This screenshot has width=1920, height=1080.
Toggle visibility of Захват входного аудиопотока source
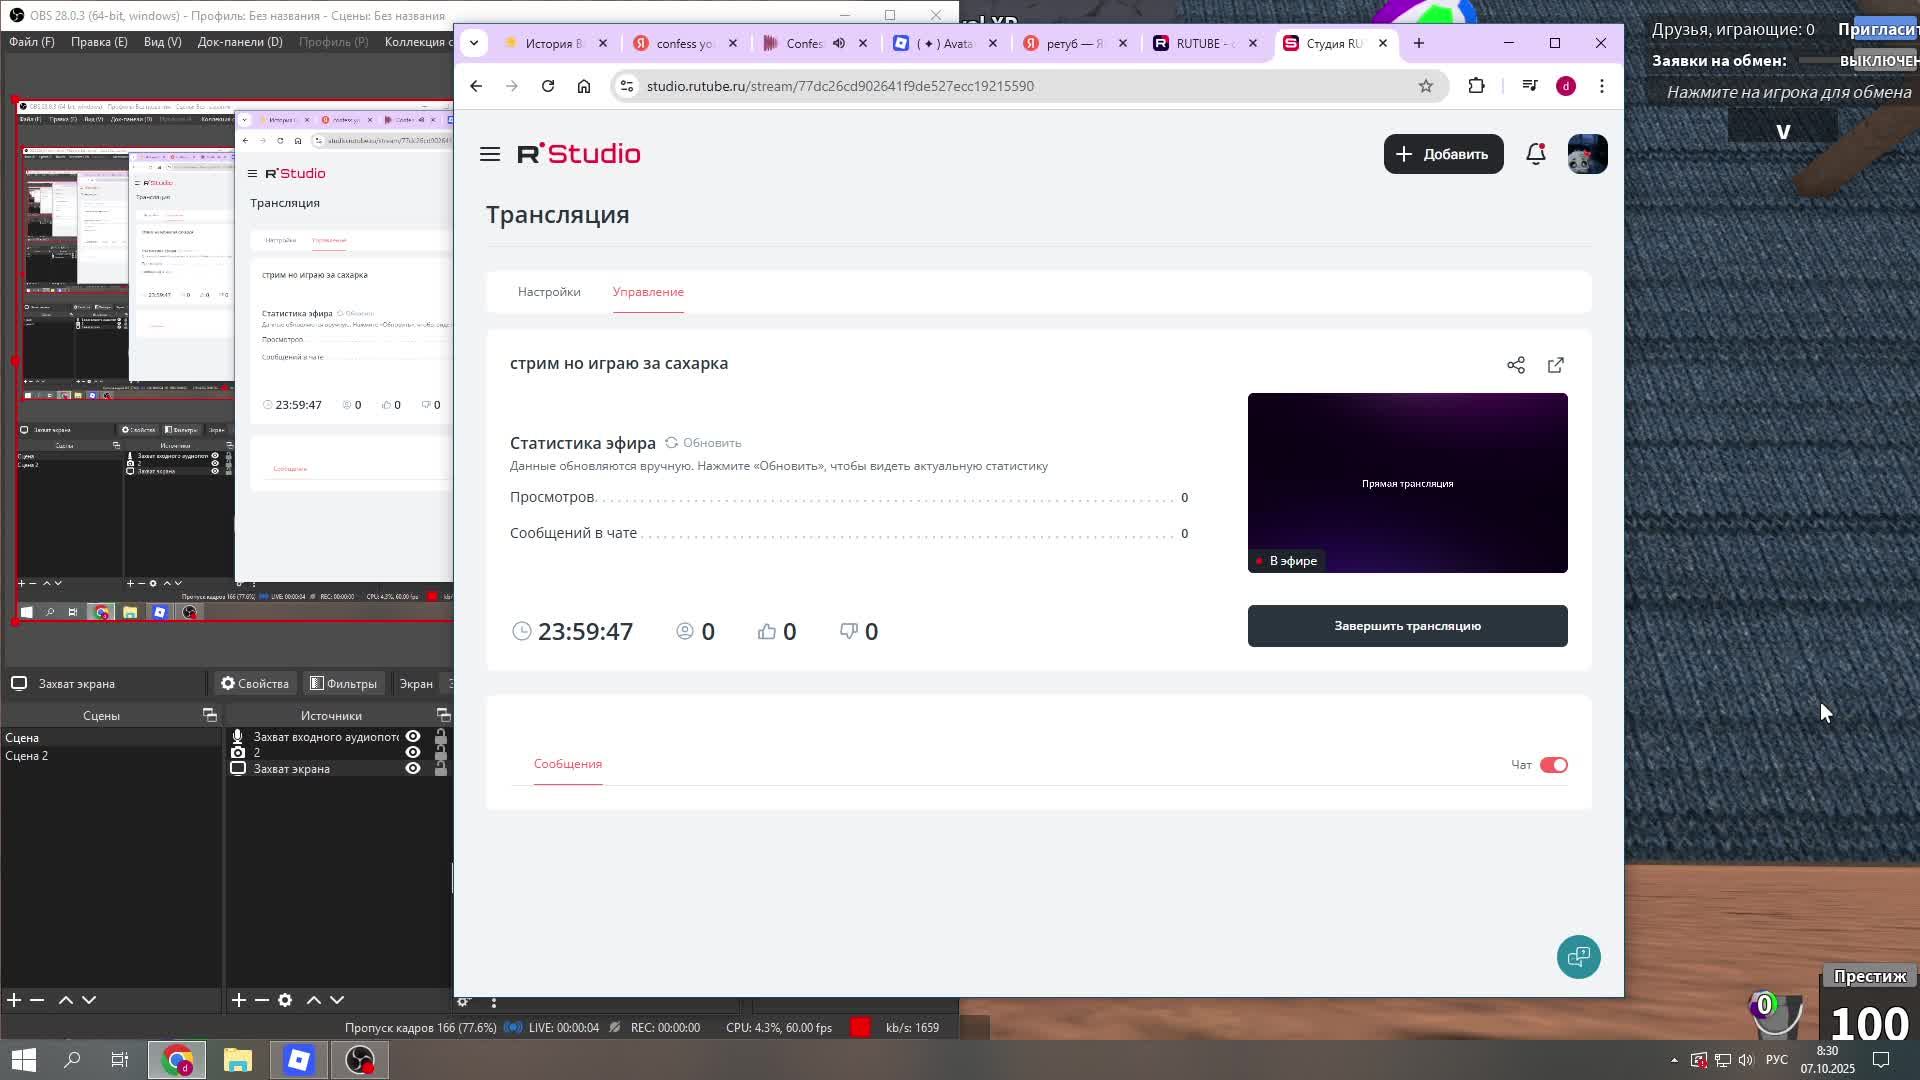(x=412, y=737)
